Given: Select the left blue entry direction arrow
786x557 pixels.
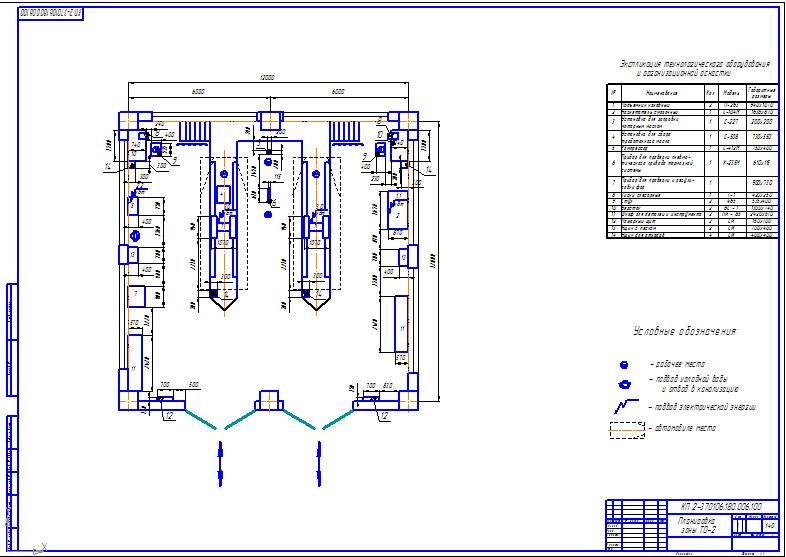Looking at the screenshot, I should [x=221, y=462].
